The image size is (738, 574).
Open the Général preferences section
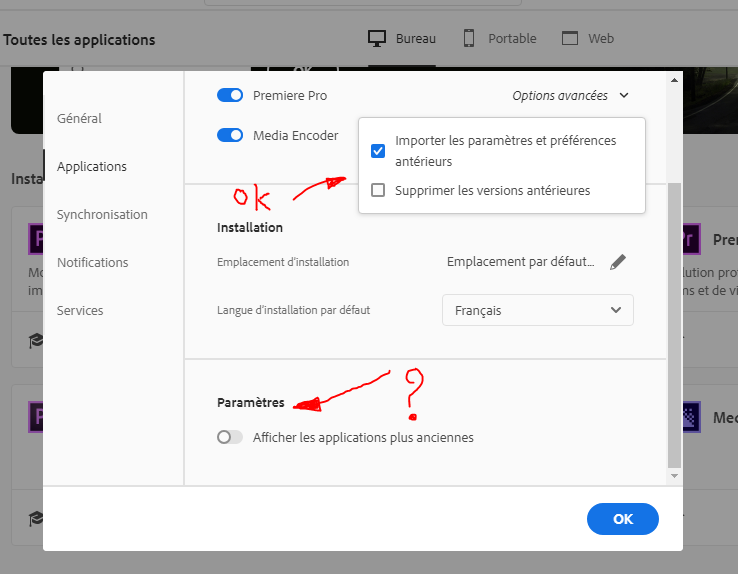pos(79,119)
